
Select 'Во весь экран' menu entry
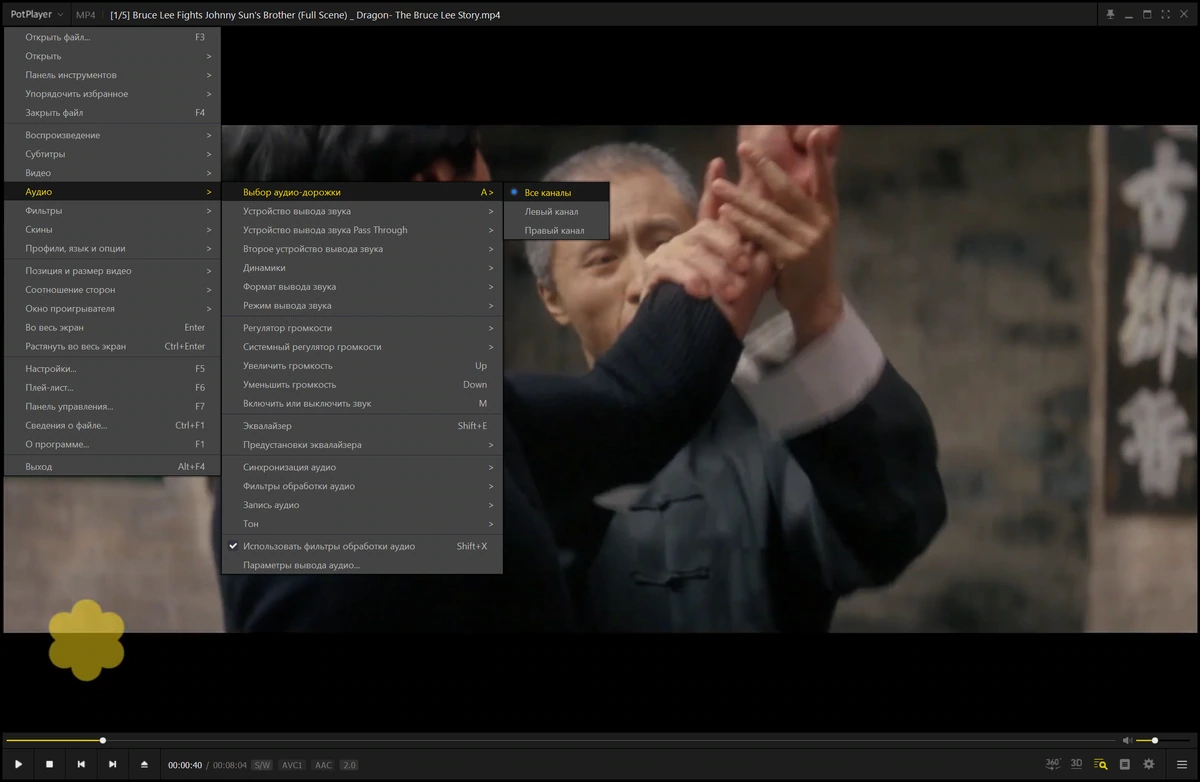(x=112, y=327)
